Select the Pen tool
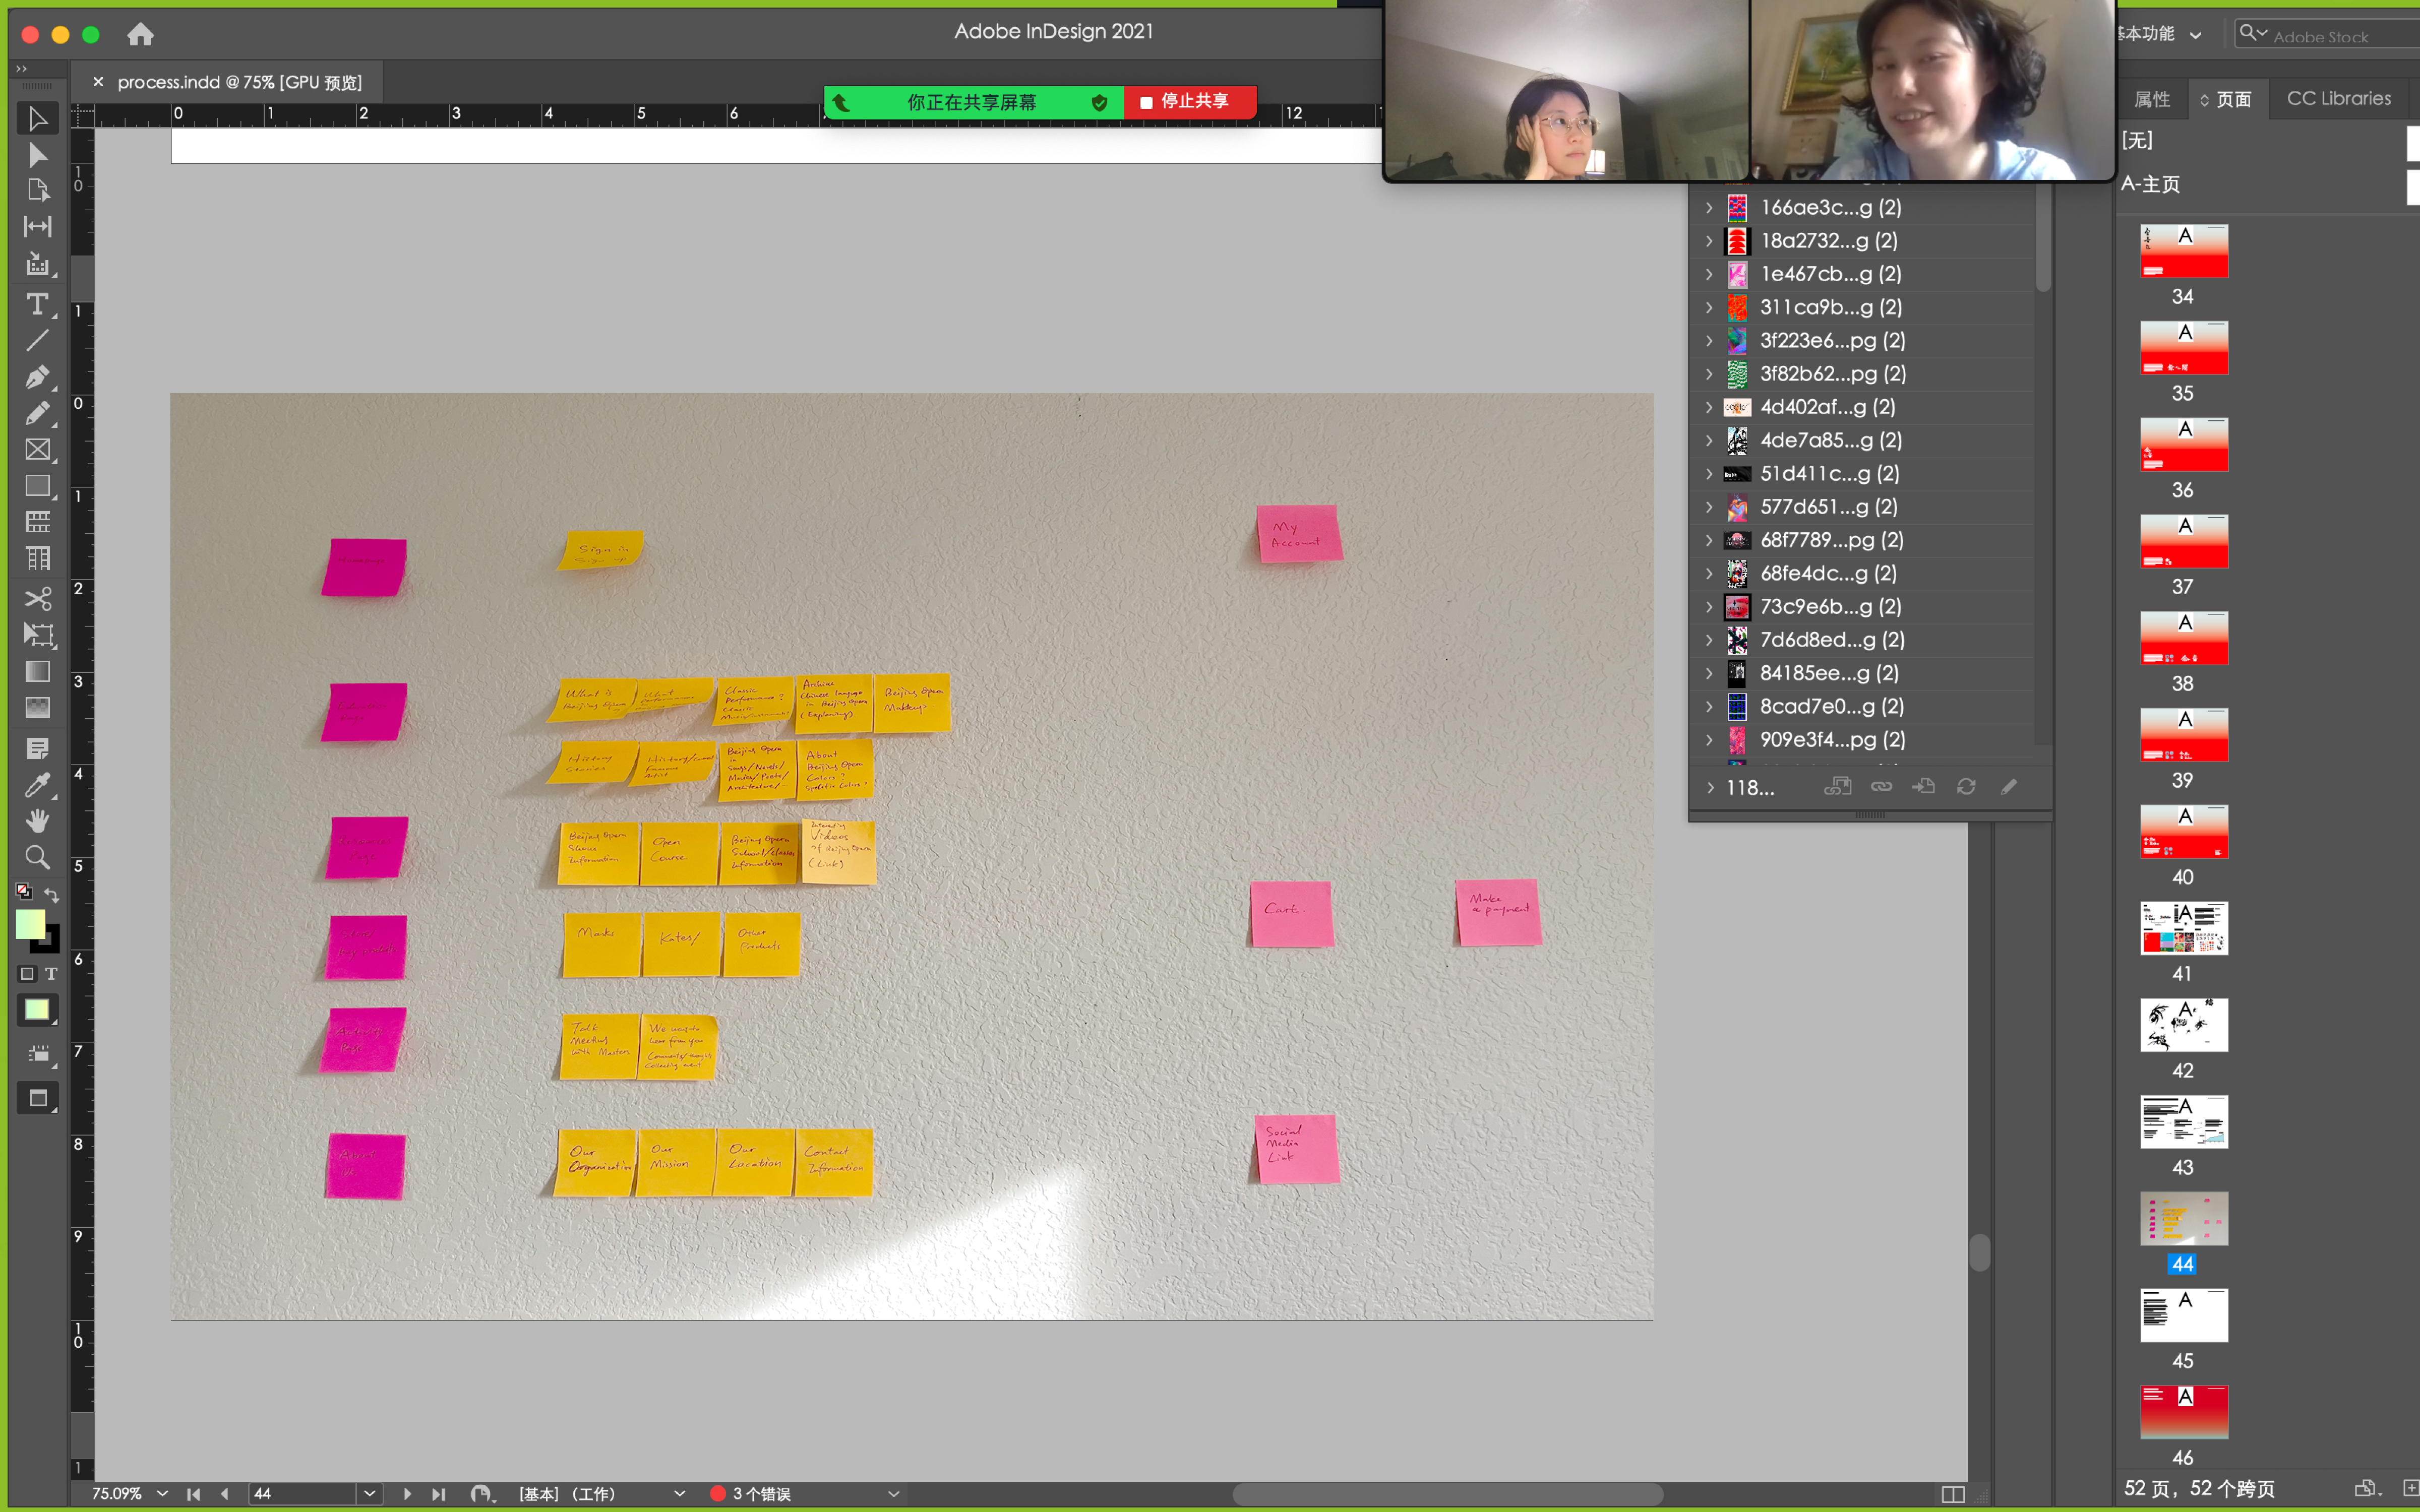Viewport: 2420px width, 1512px height. (x=37, y=377)
